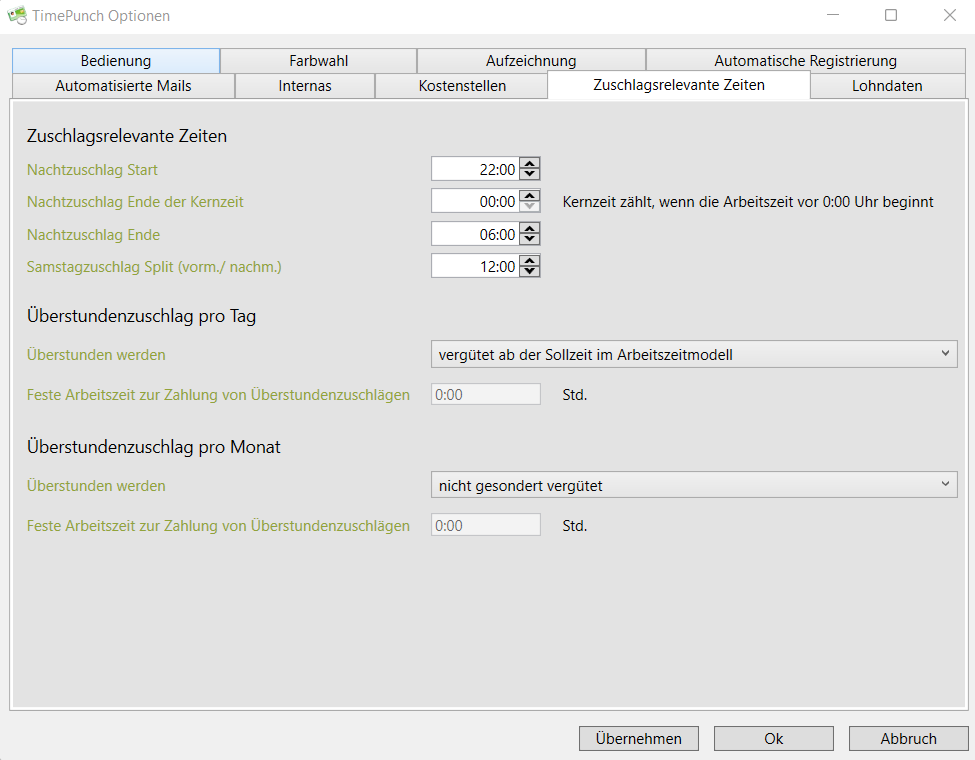The width and height of the screenshot is (975, 760).
Task: Open the Farbwahl tab
Action: (x=318, y=61)
